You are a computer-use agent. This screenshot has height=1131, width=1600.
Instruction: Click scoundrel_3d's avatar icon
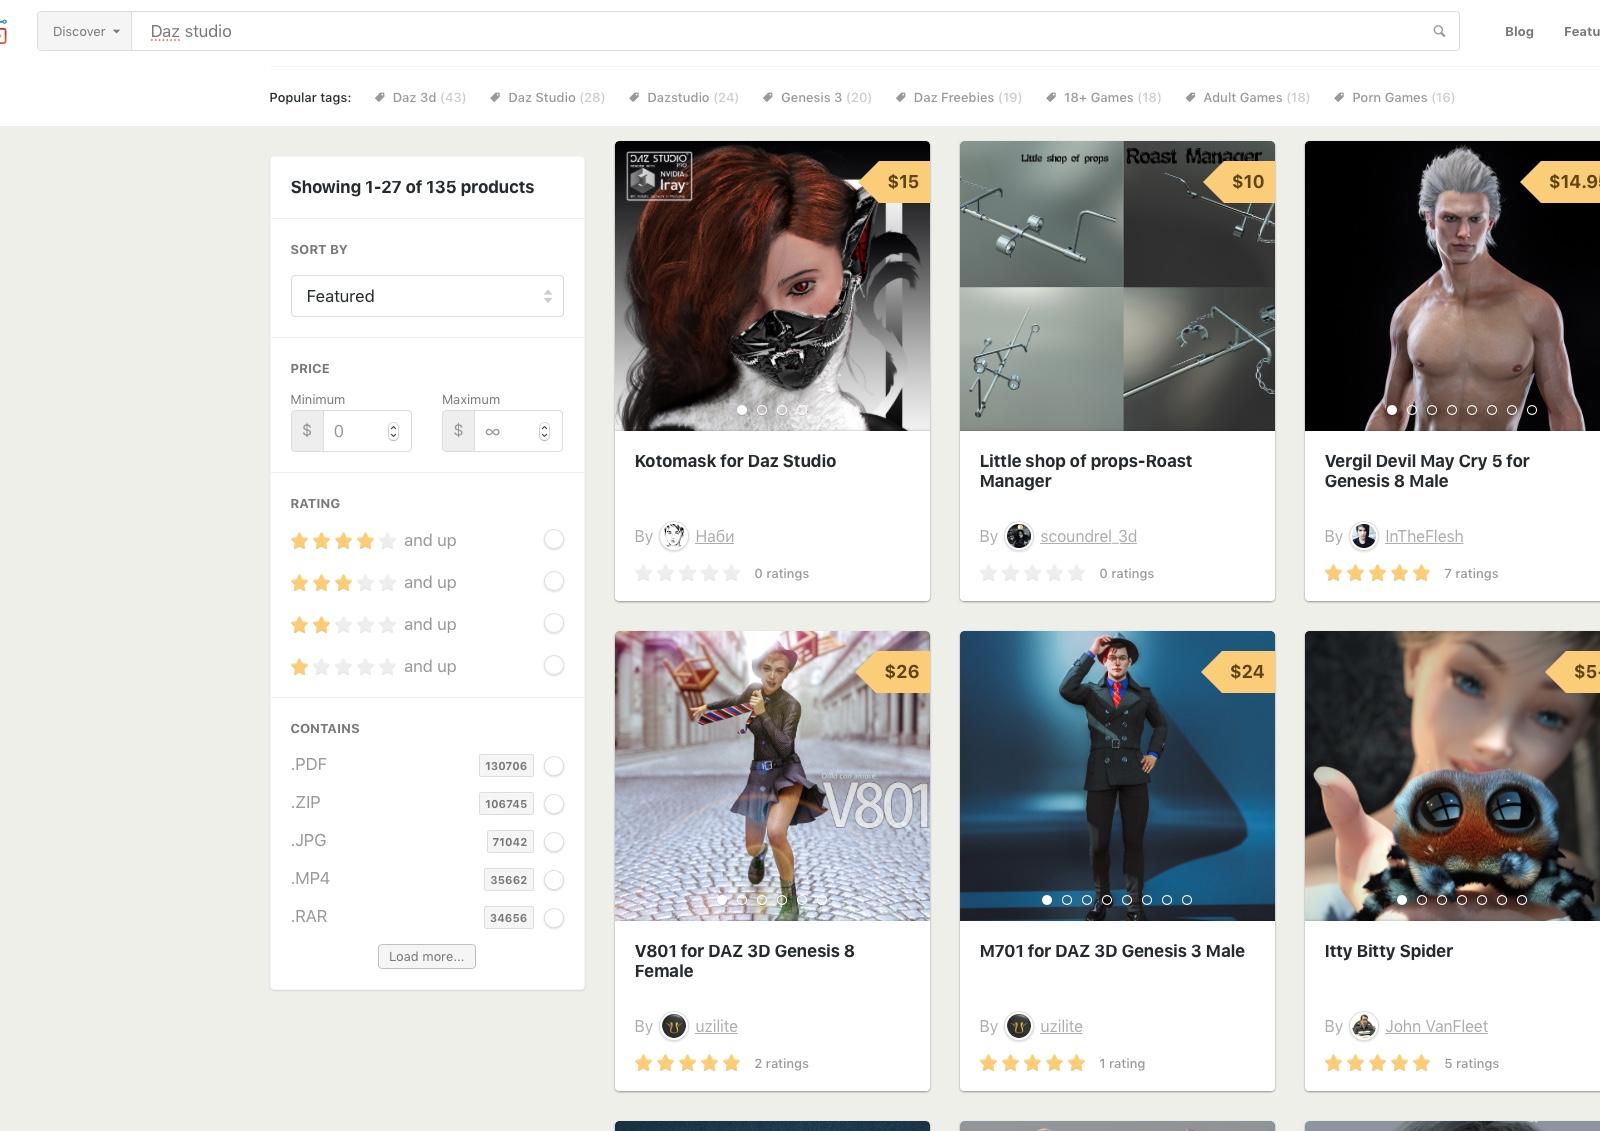[1019, 537]
